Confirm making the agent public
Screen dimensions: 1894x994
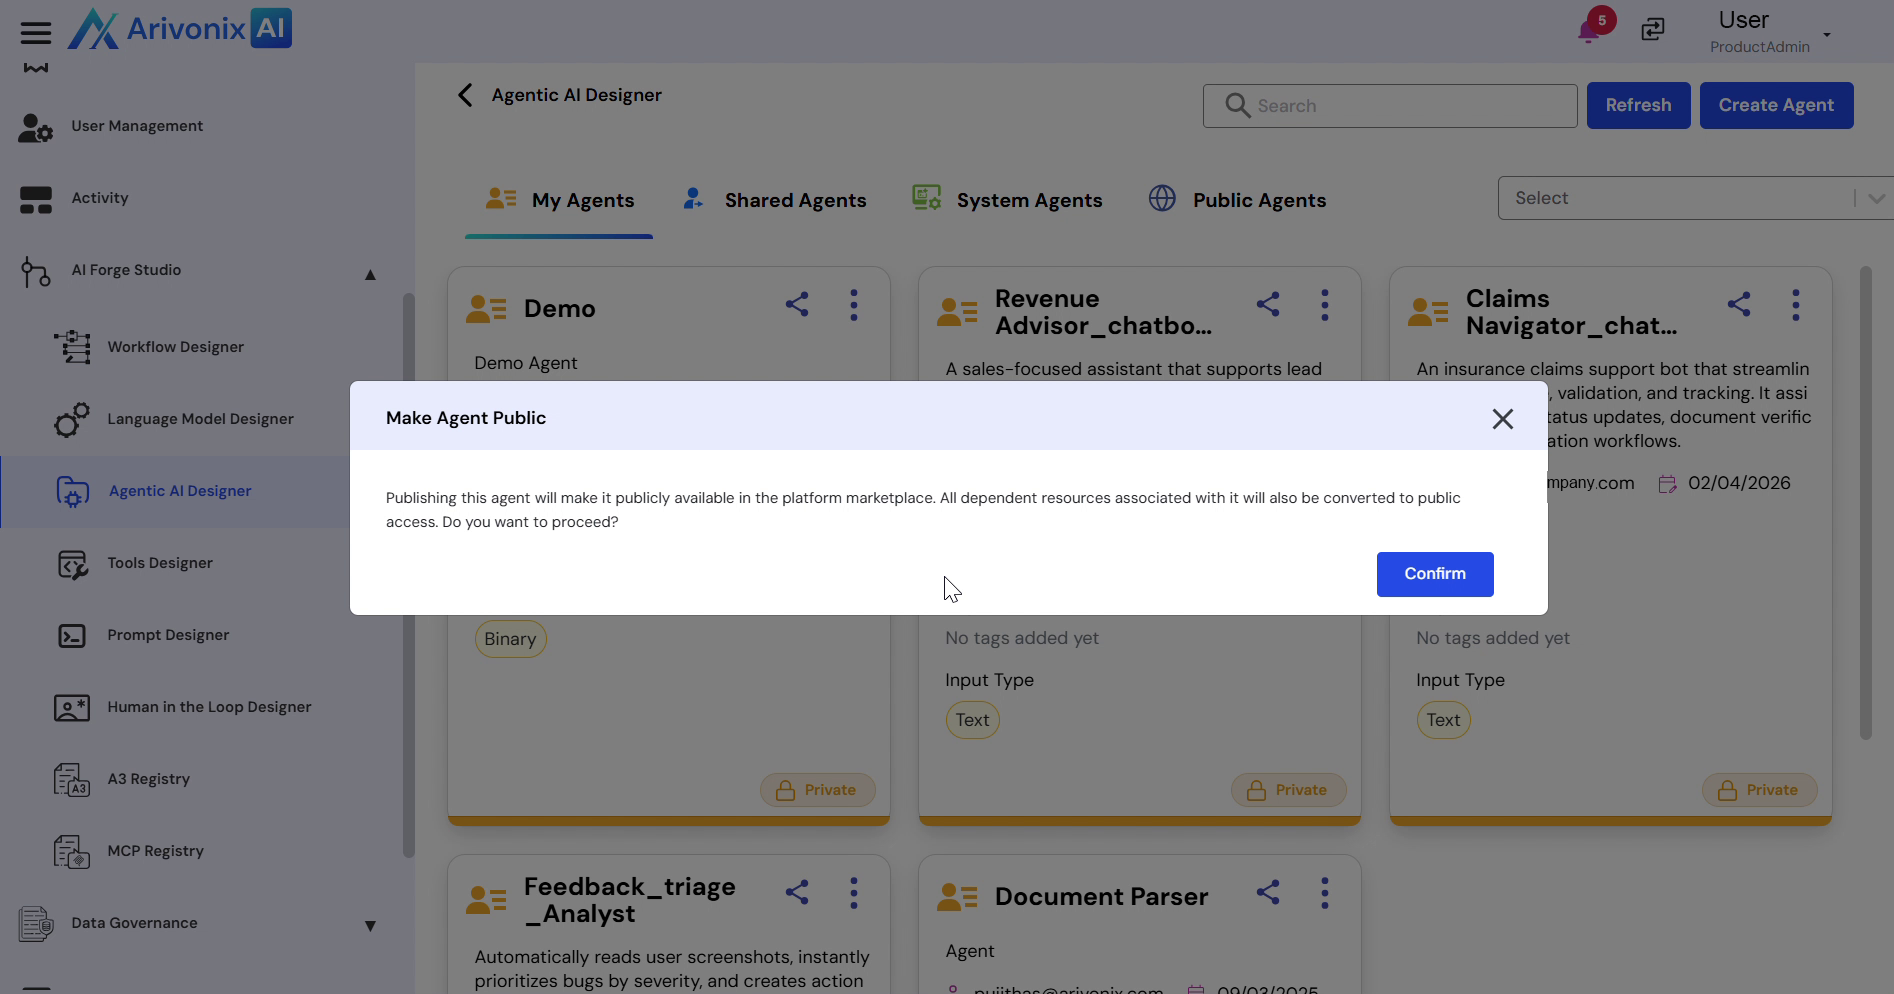pyautogui.click(x=1435, y=574)
